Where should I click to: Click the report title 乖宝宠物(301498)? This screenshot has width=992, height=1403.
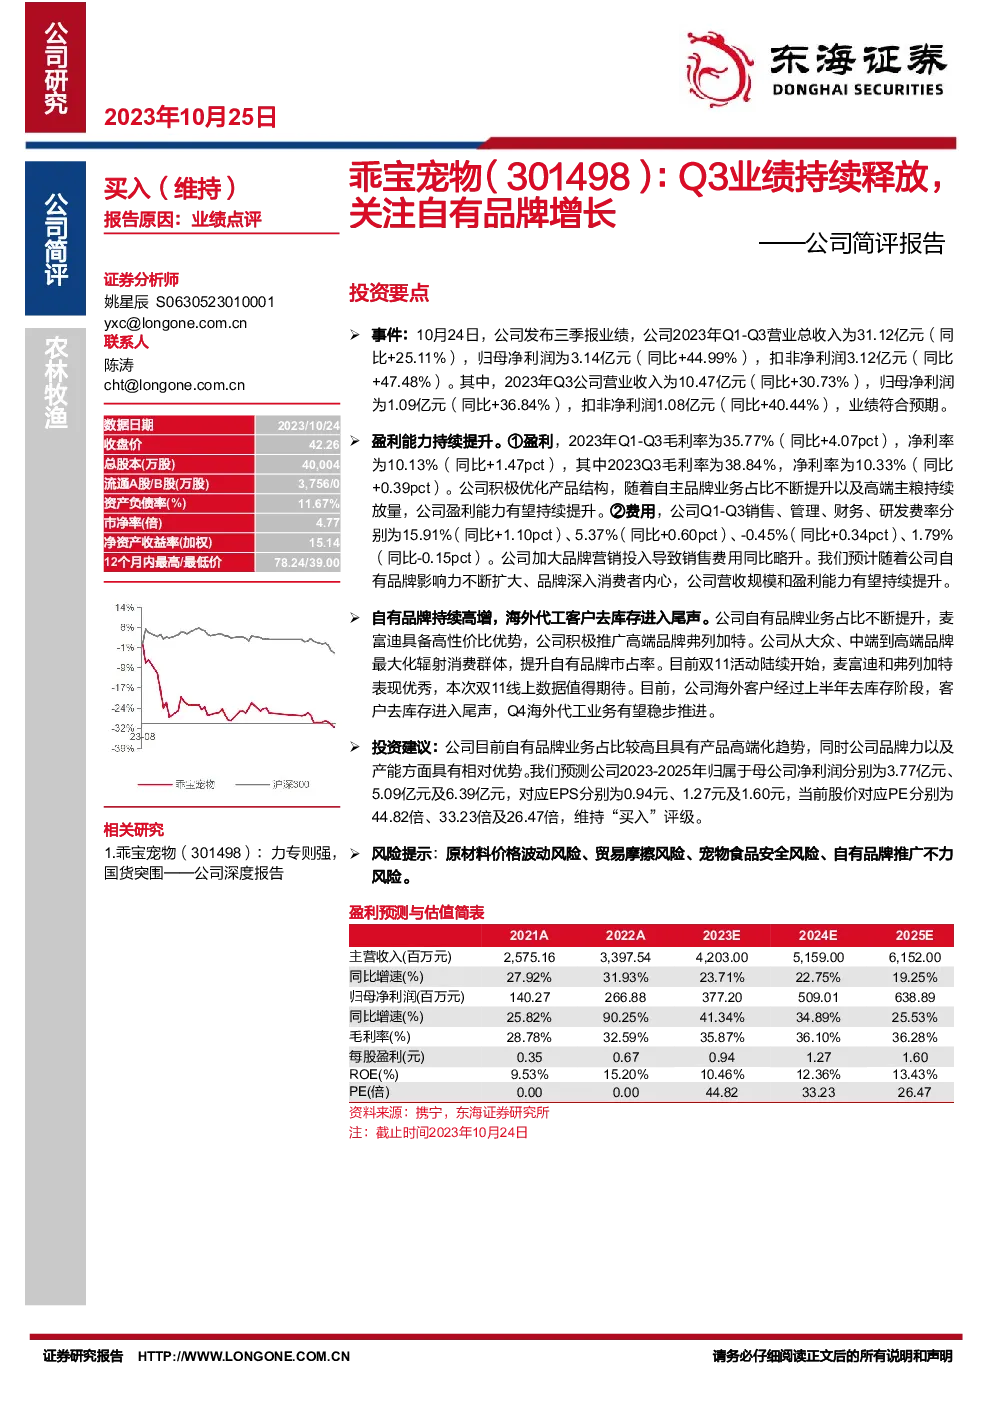coord(646,195)
